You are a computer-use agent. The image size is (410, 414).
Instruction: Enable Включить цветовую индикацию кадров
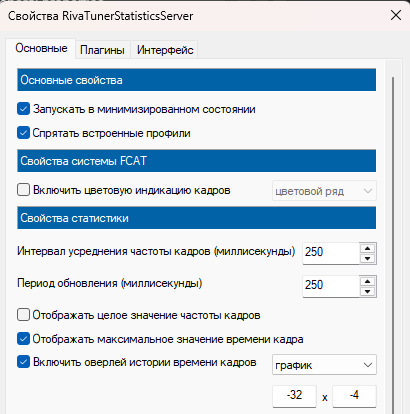(23, 190)
